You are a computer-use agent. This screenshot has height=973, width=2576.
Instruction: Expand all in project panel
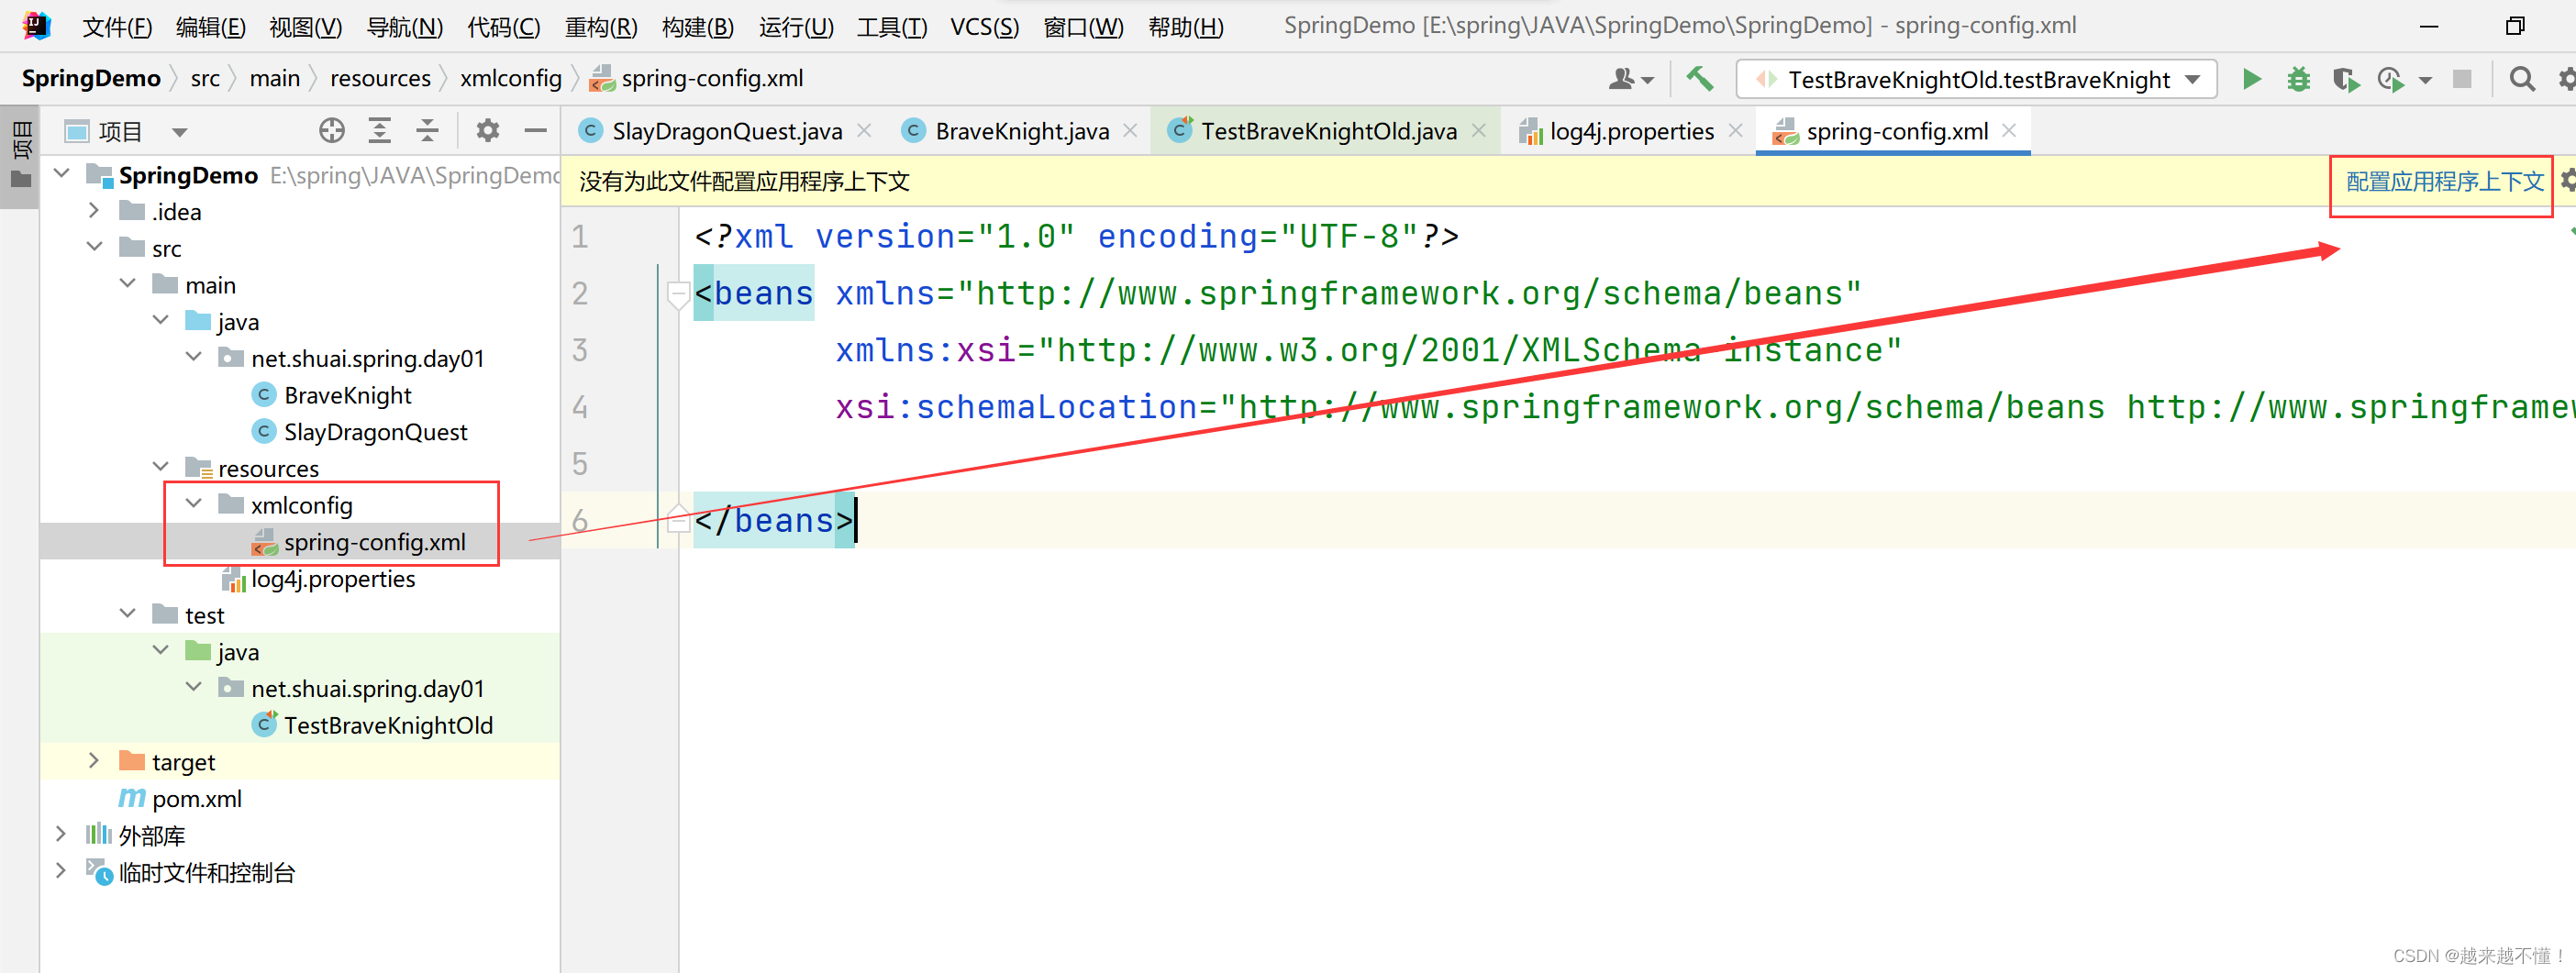(x=380, y=131)
